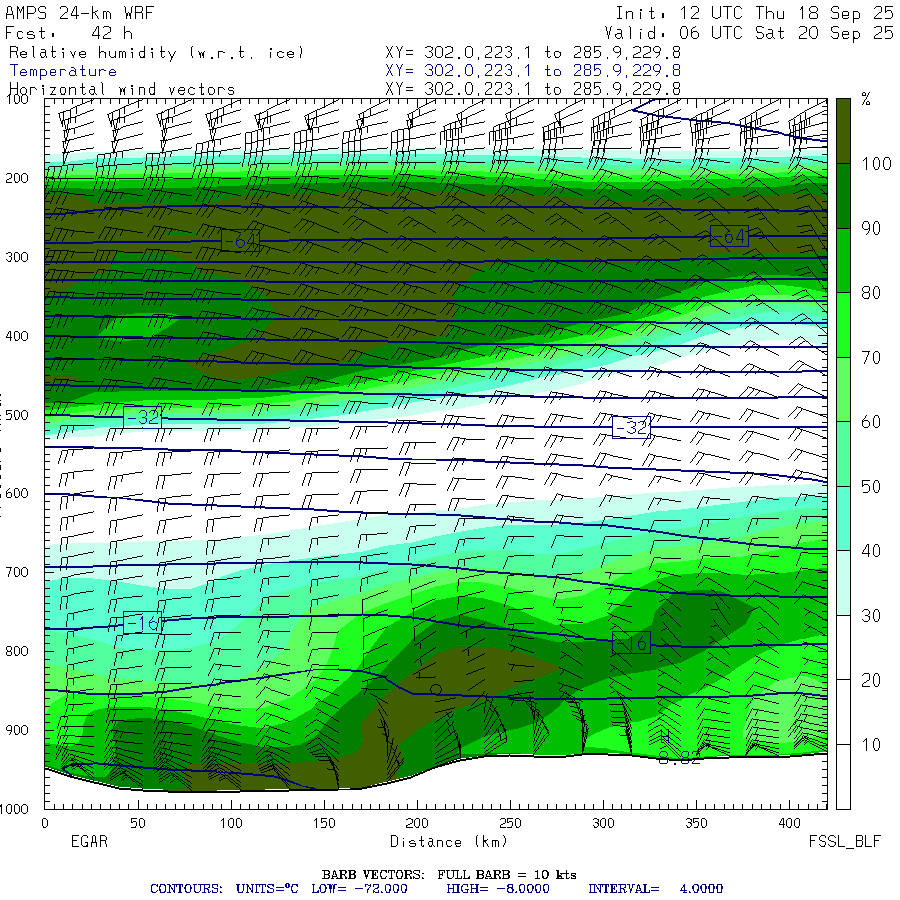Click the 'INTERVAL= 4.0000' value
This screenshot has width=900, height=900.
click(655, 889)
